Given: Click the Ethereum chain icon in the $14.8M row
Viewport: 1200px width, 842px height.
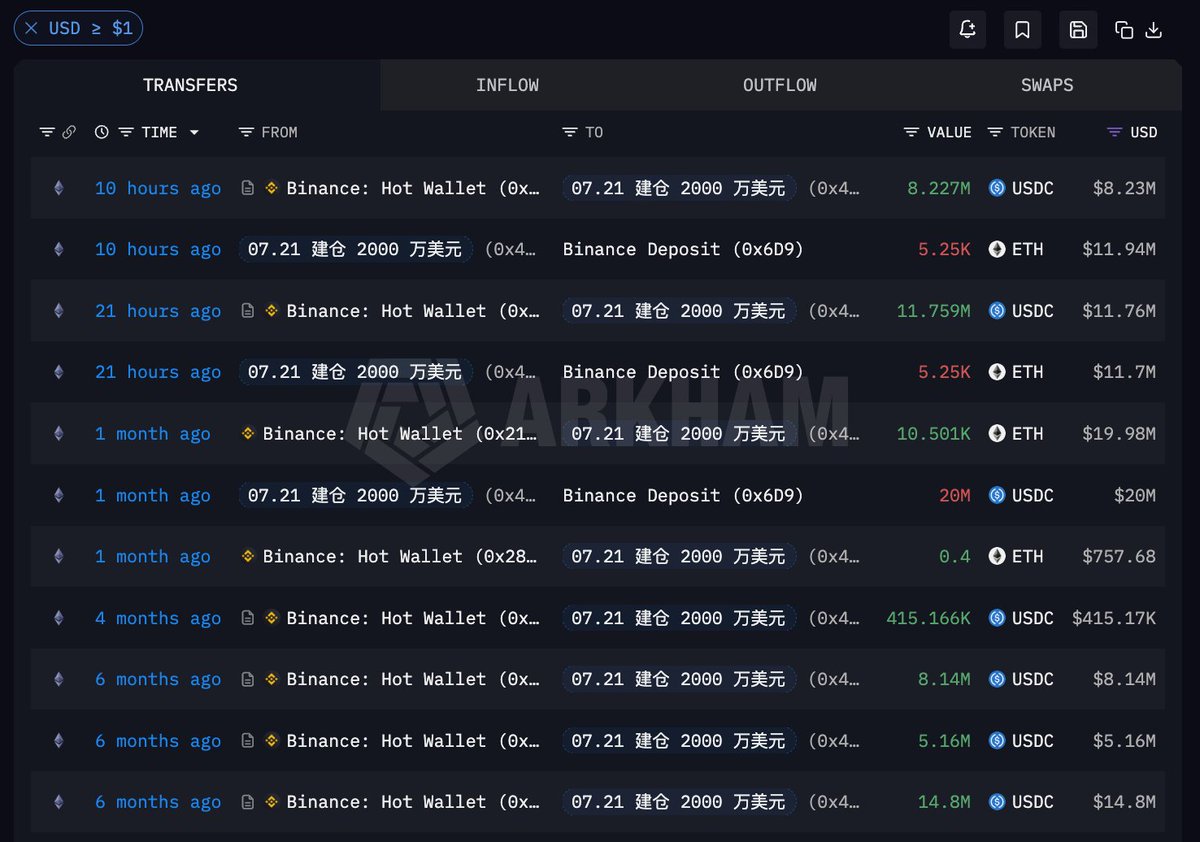Looking at the screenshot, I should 58,802.
